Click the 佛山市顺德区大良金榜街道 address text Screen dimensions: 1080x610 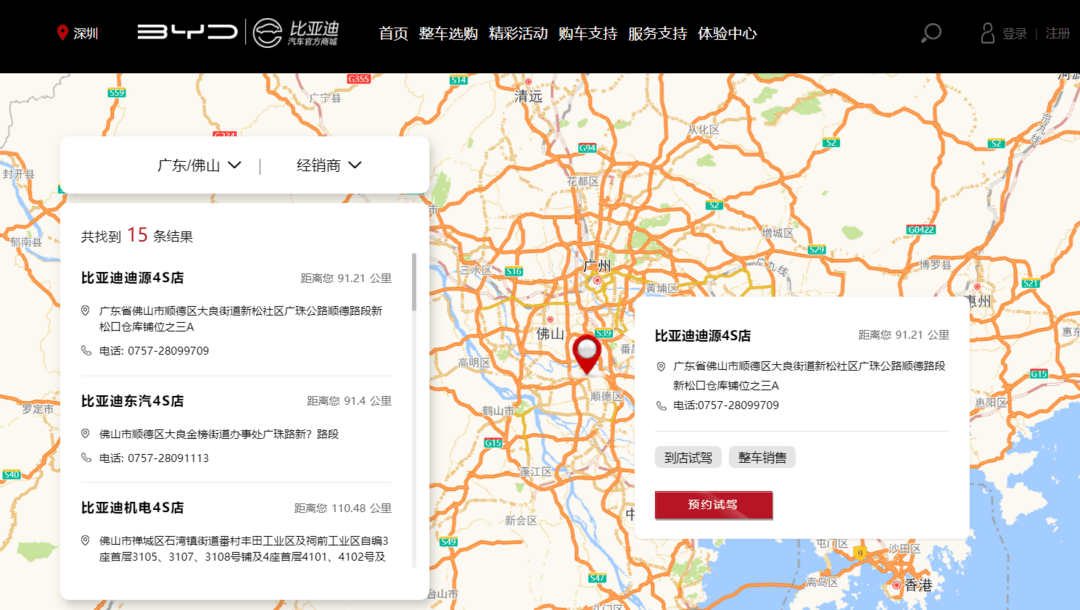[219, 434]
